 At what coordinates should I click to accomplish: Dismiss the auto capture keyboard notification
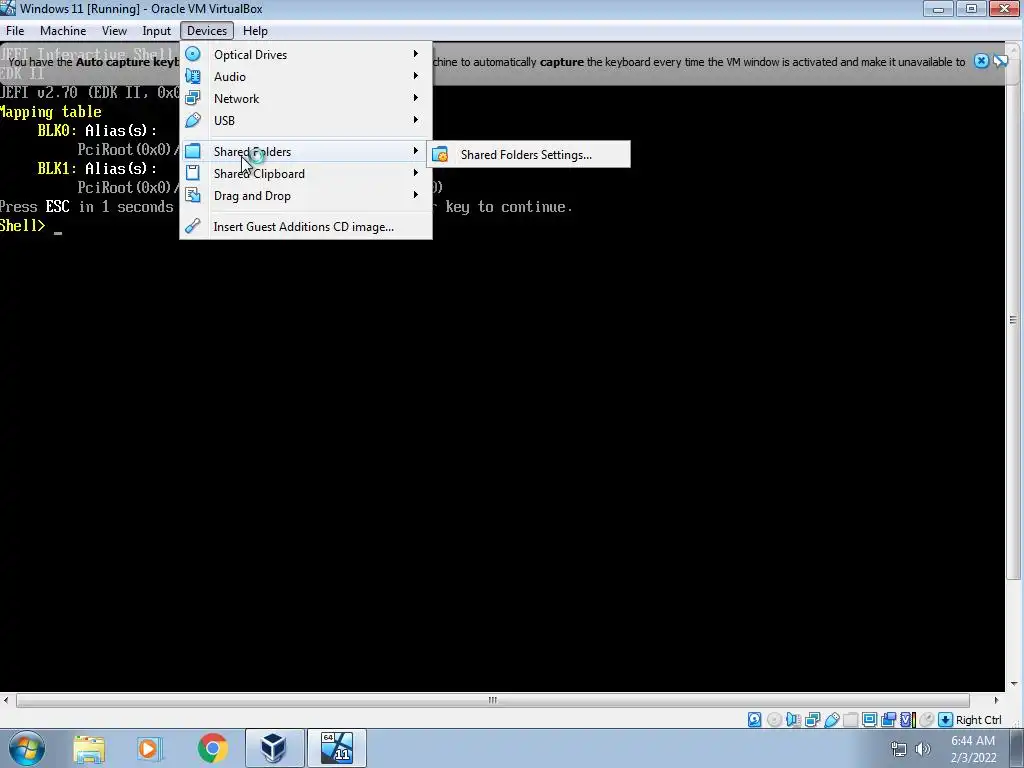pyautogui.click(x=981, y=61)
